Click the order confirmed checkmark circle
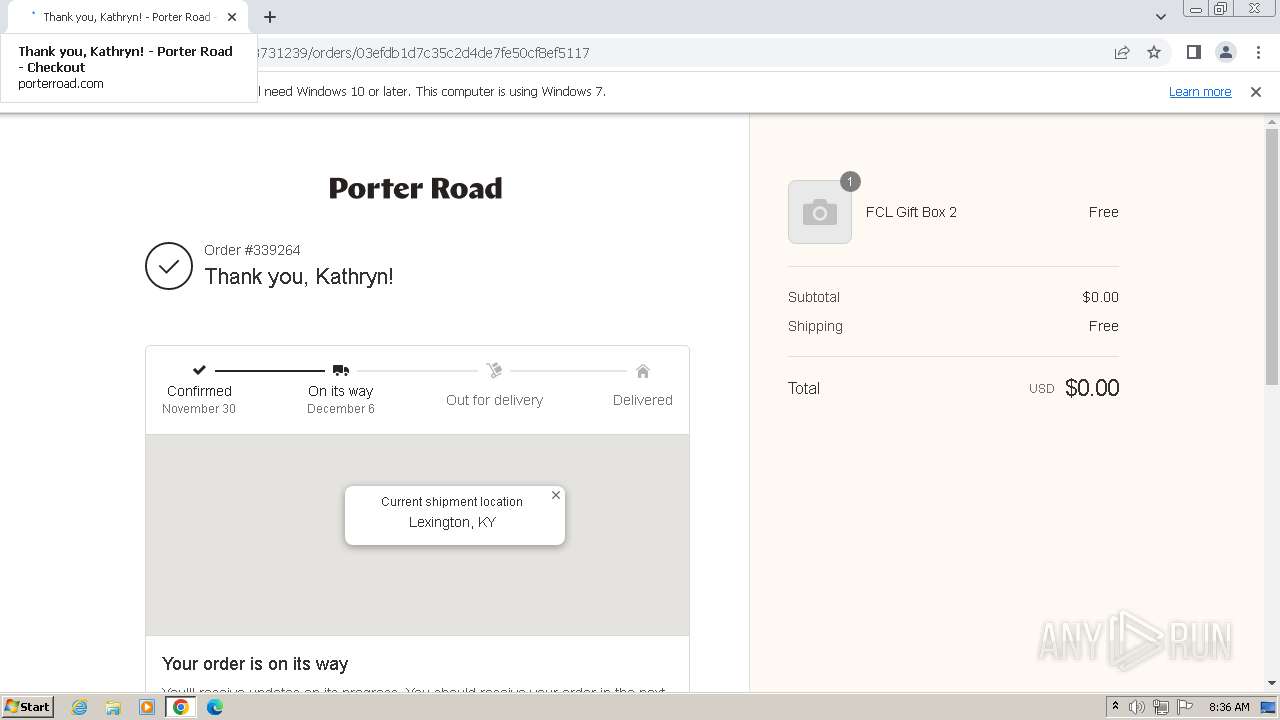The height and width of the screenshot is (720, 1280). point(169,266)
